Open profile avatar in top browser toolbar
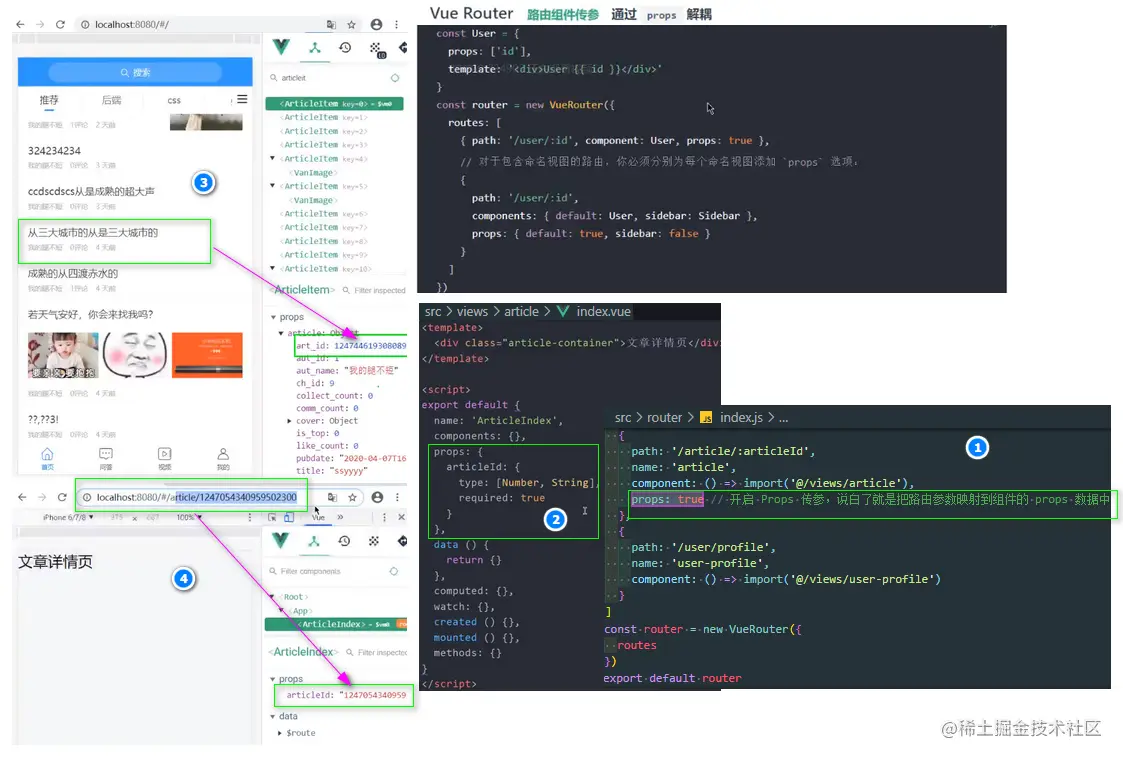 pyautogui.click(x=376, y=24)
